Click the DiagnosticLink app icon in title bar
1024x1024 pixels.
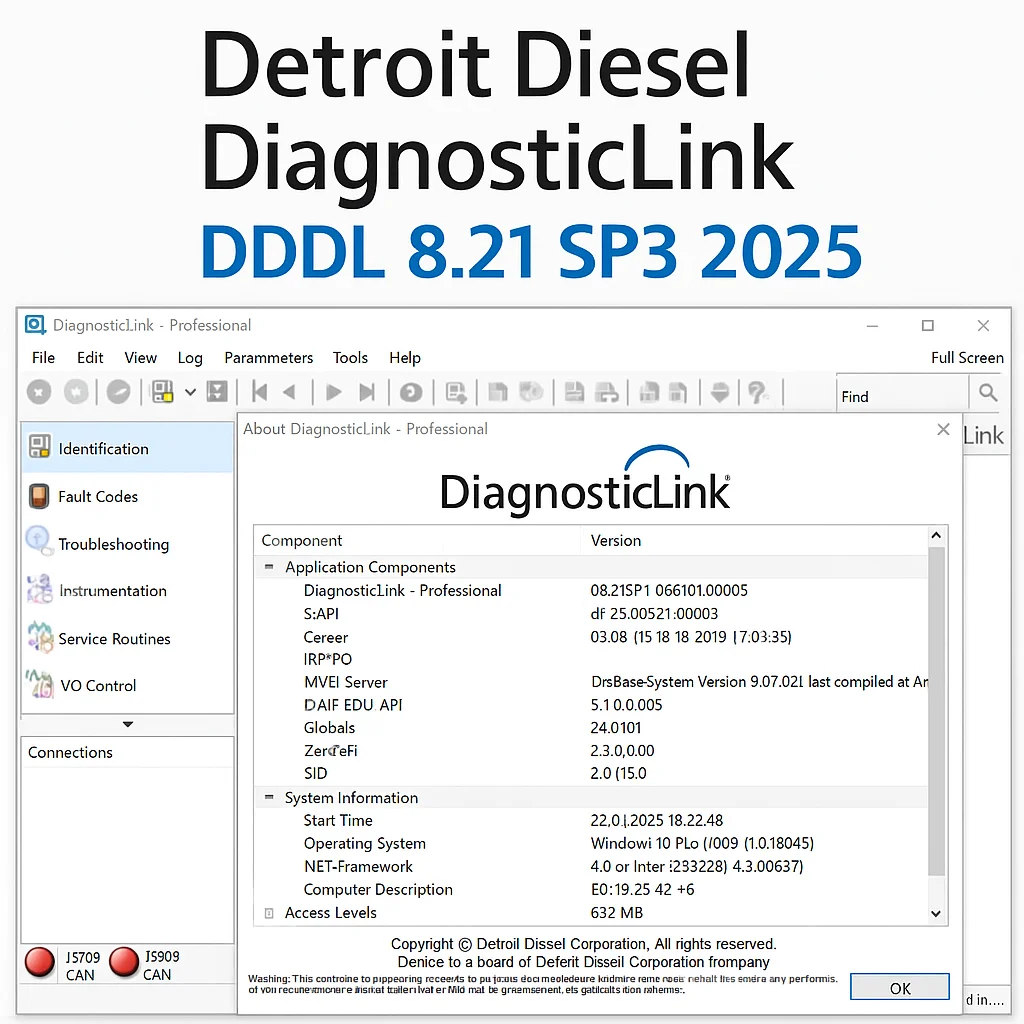35,325
